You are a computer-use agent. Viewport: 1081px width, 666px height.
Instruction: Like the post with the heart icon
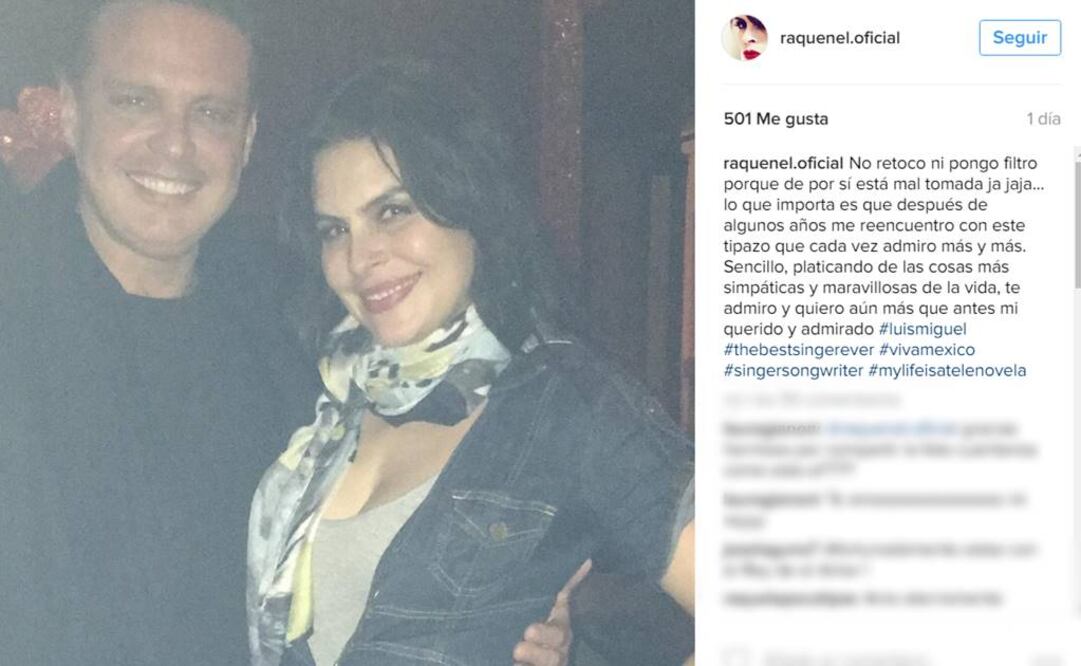pyautogui.click(x=736, y=657)
